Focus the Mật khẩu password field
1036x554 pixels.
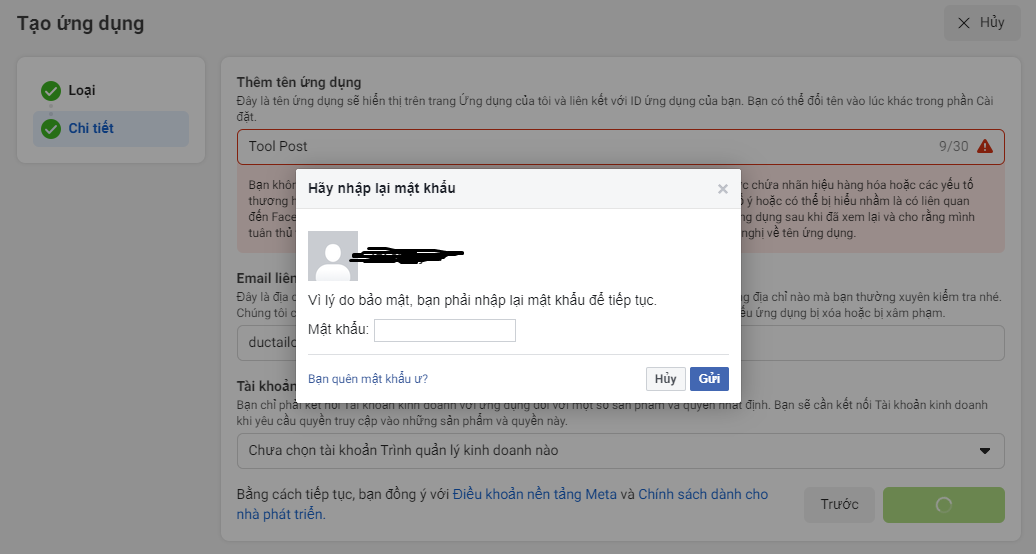point(445,330)
